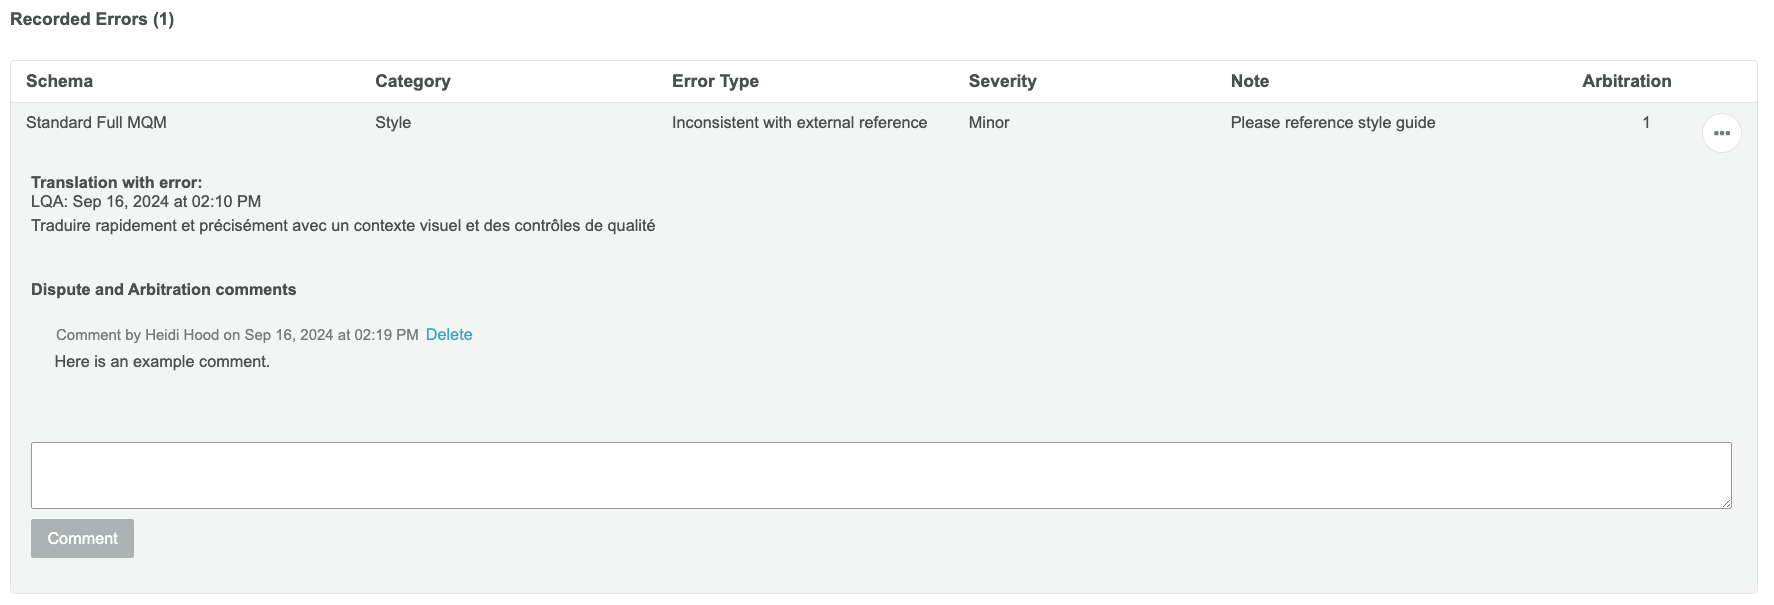Click the Category column header
Screen dimensions: 1774x605
[412, 81]
